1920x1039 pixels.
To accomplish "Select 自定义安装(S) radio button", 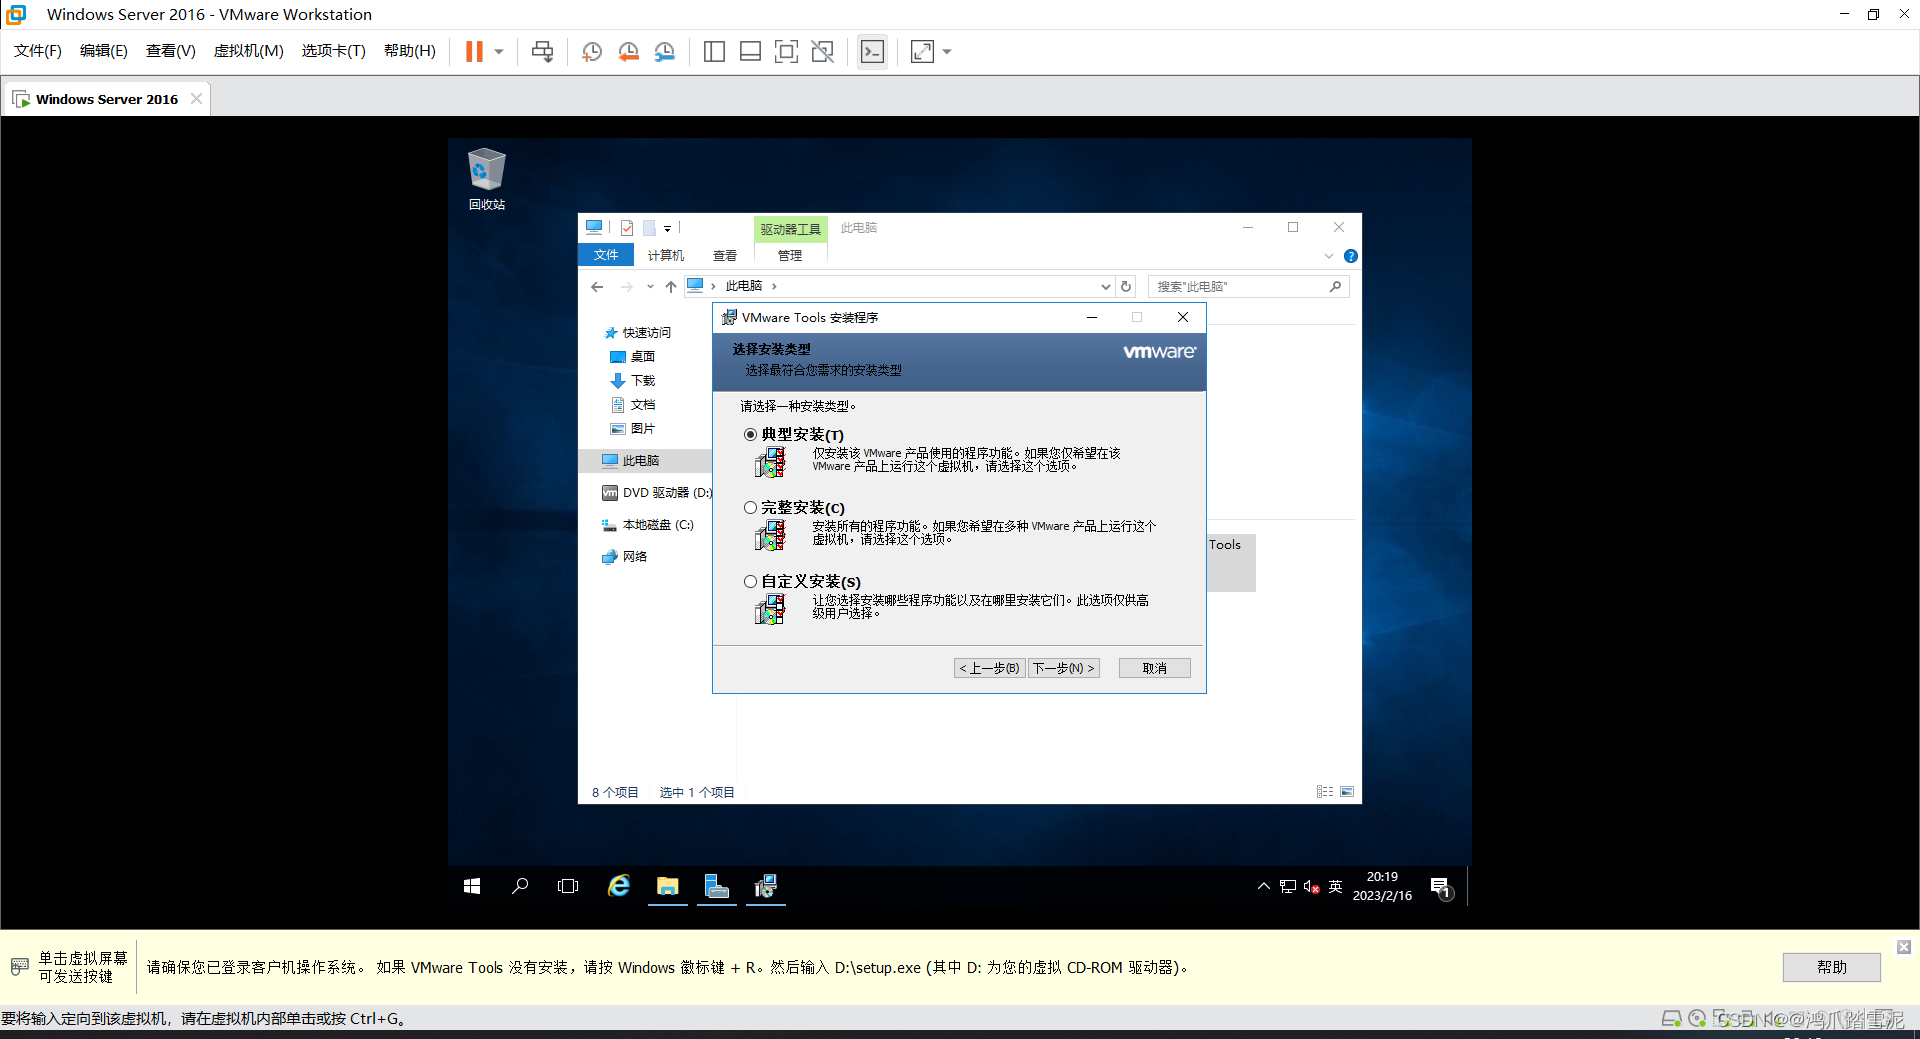I will 750,581.
